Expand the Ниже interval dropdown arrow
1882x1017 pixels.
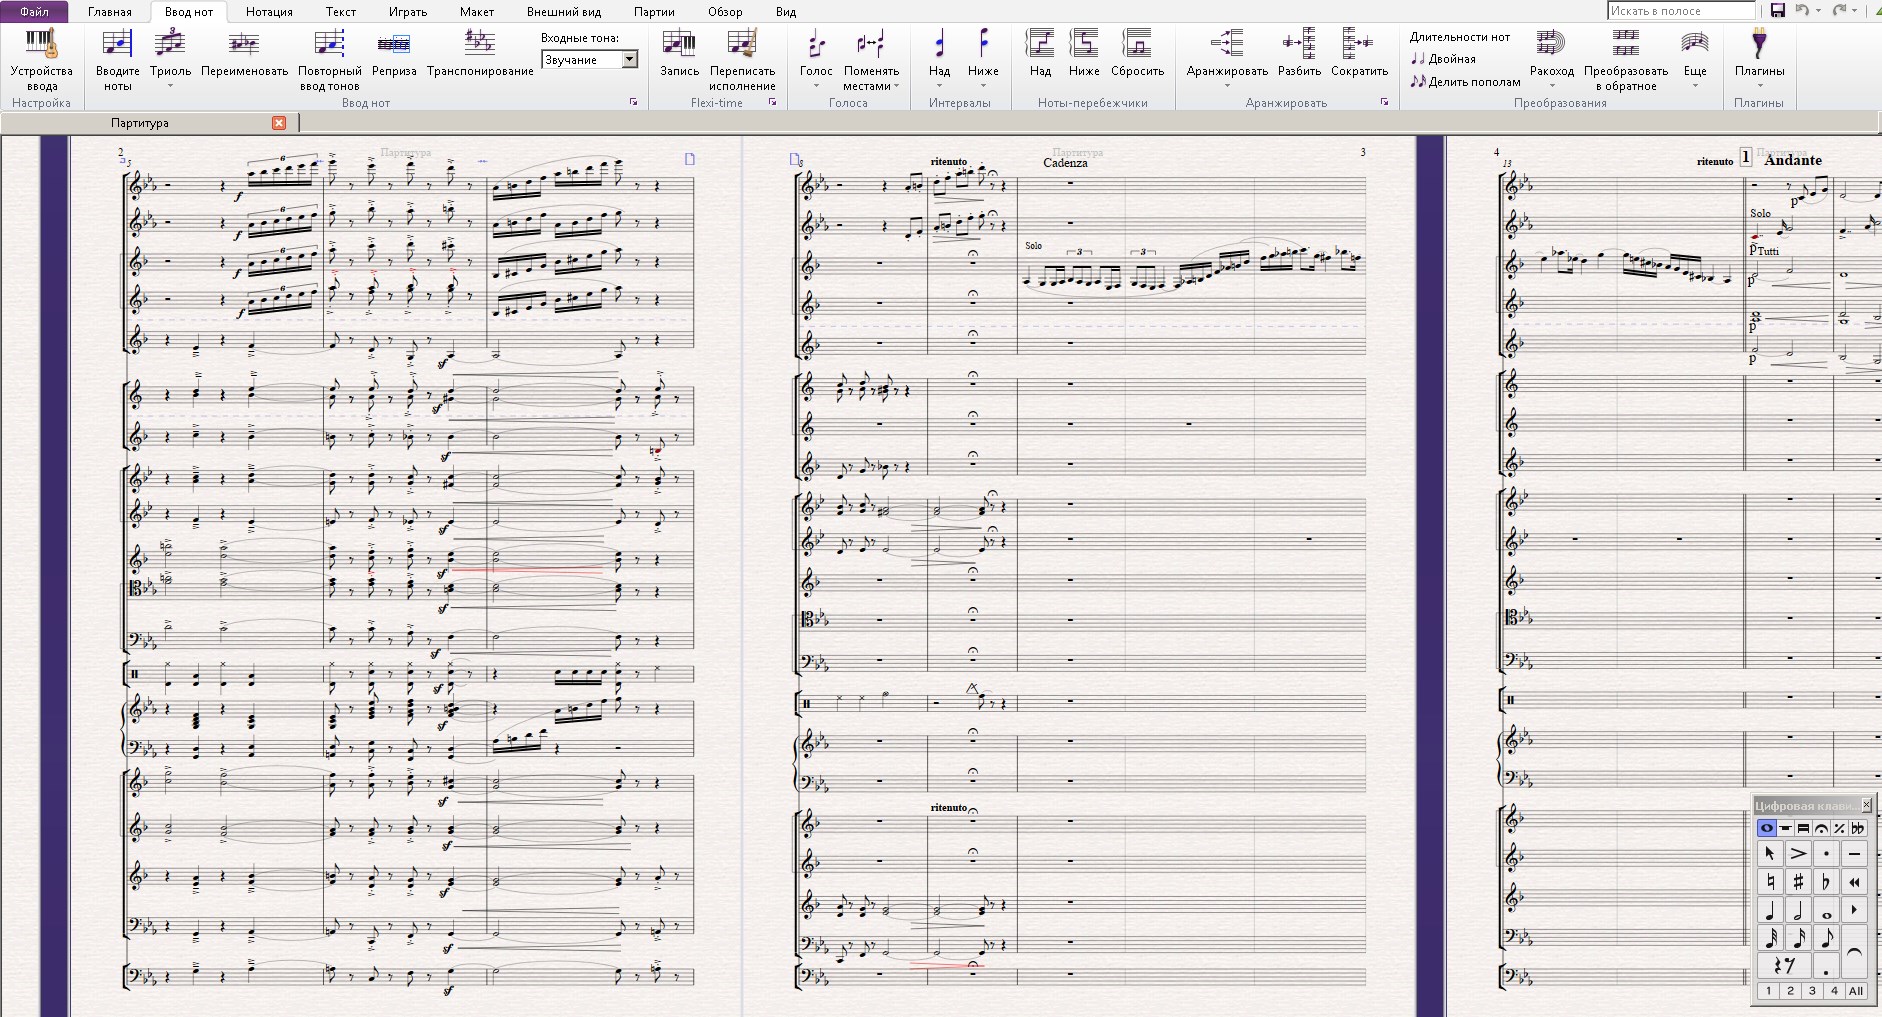coord(983,86)
